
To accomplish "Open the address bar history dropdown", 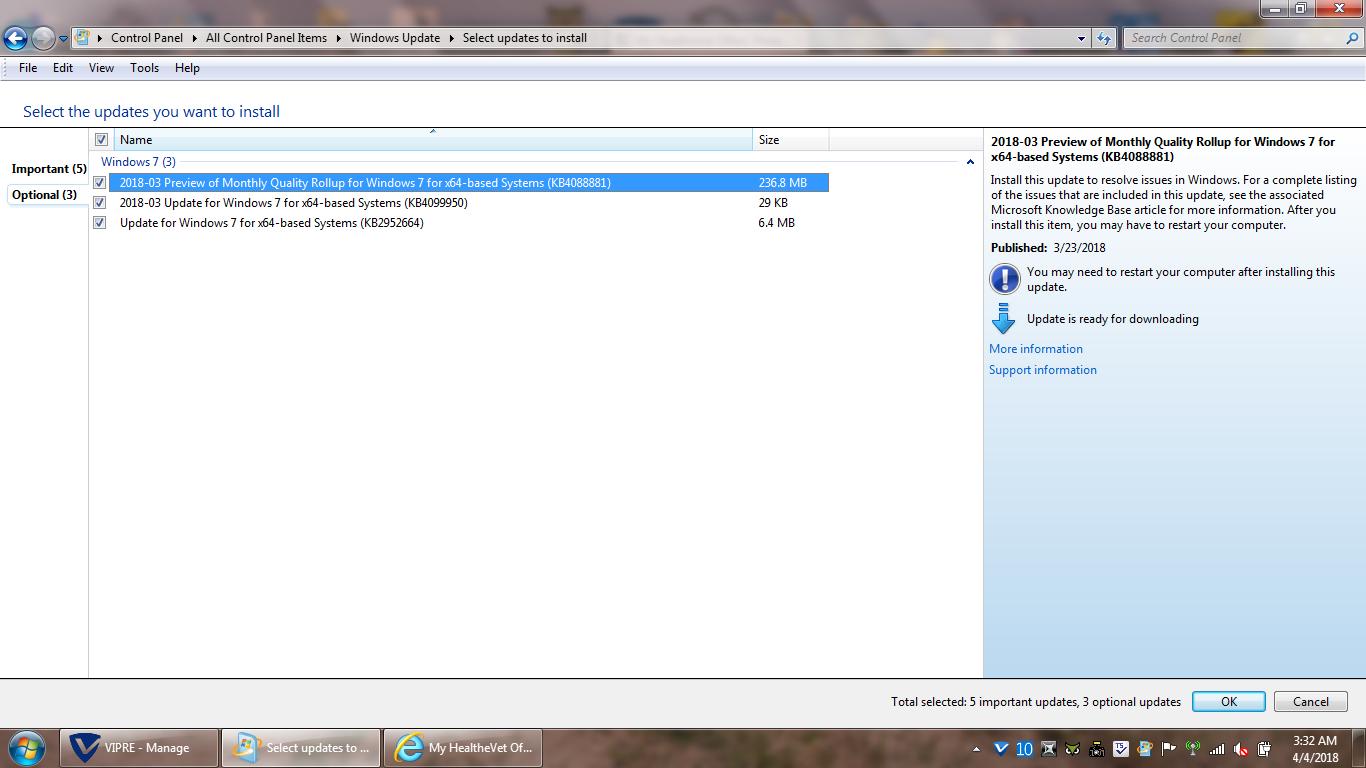I will 1082,38.
